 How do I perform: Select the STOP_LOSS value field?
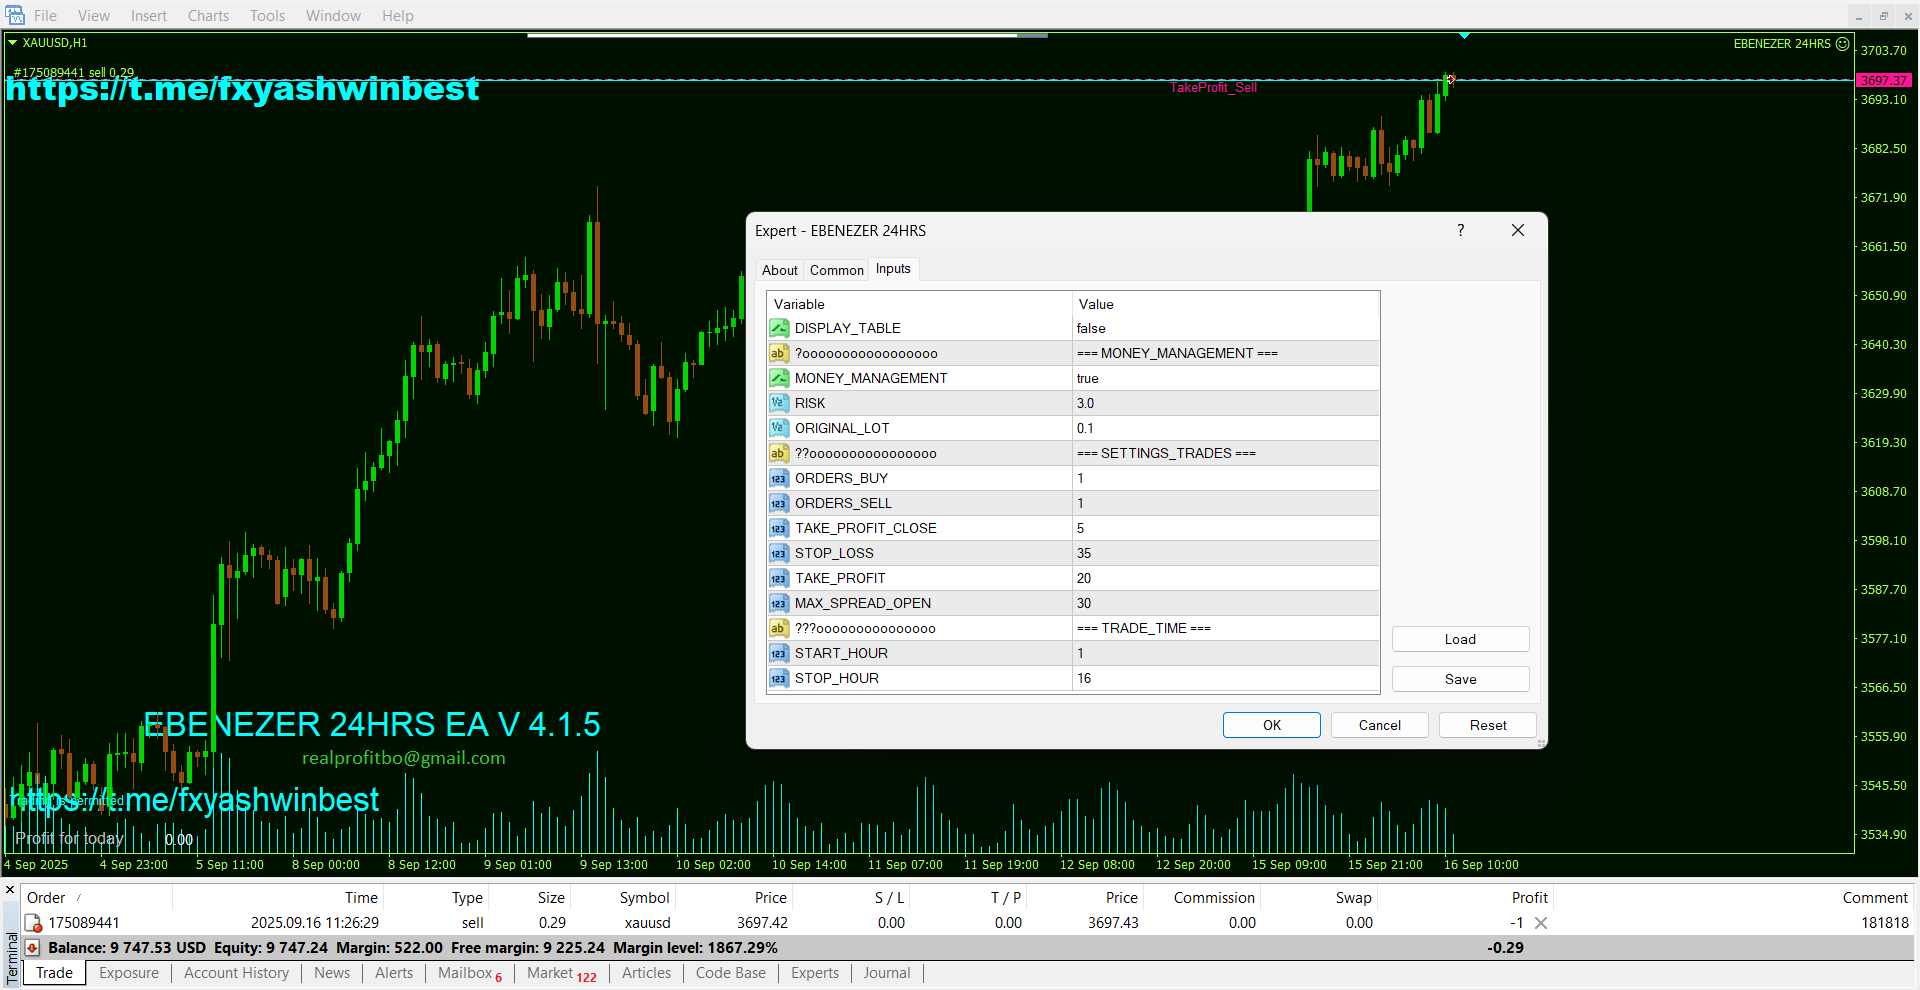[1225, 553]
